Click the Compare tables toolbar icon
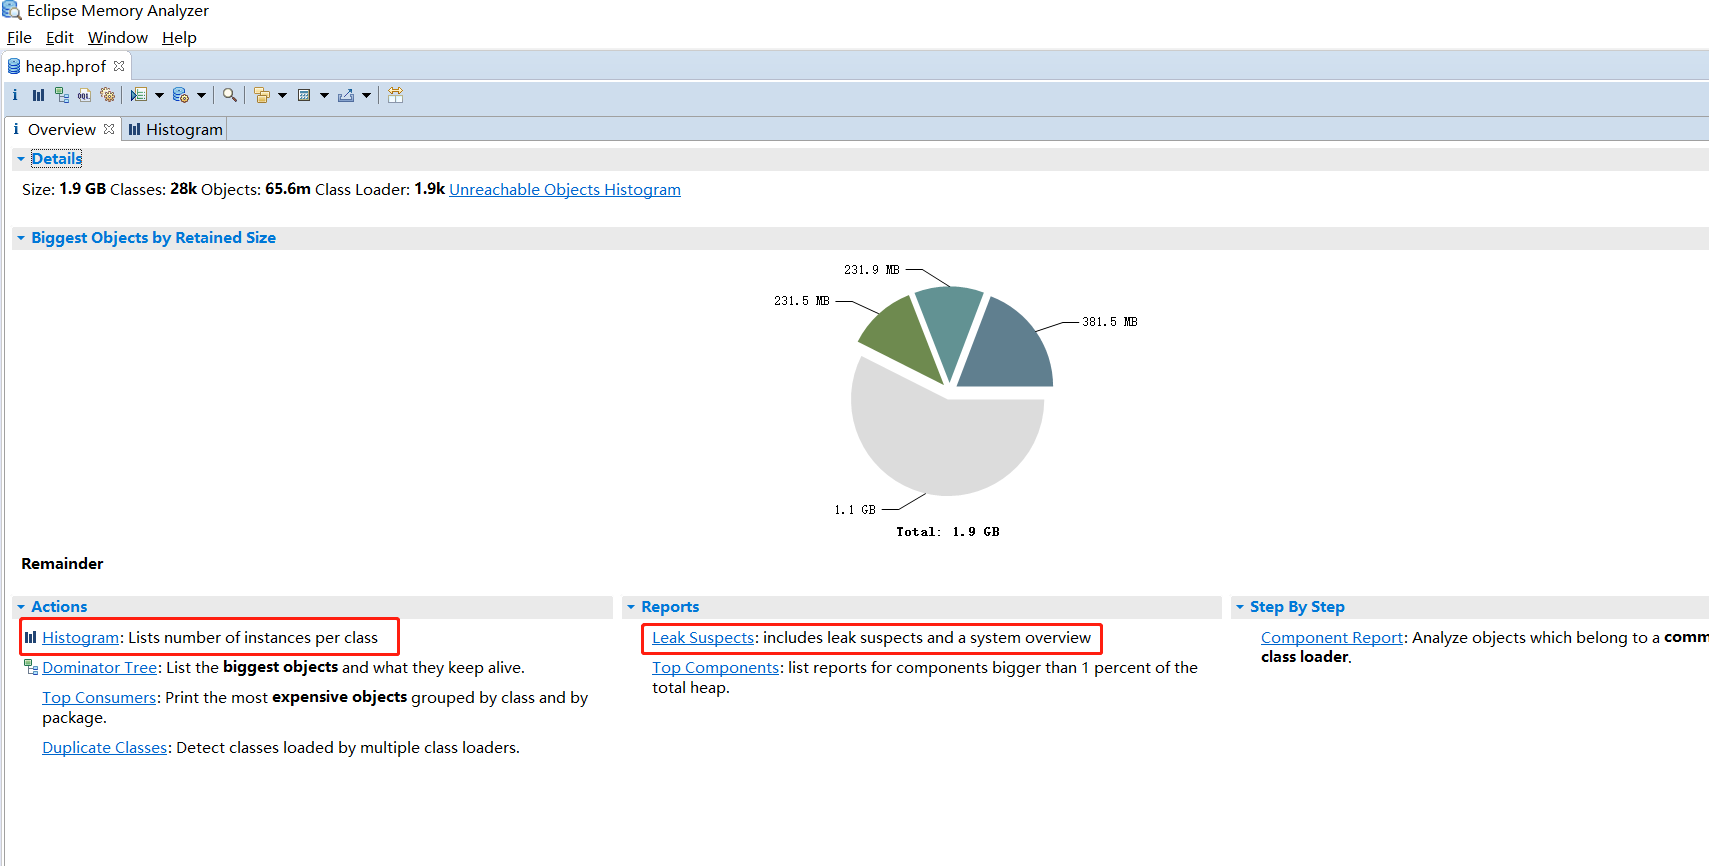 396,95
